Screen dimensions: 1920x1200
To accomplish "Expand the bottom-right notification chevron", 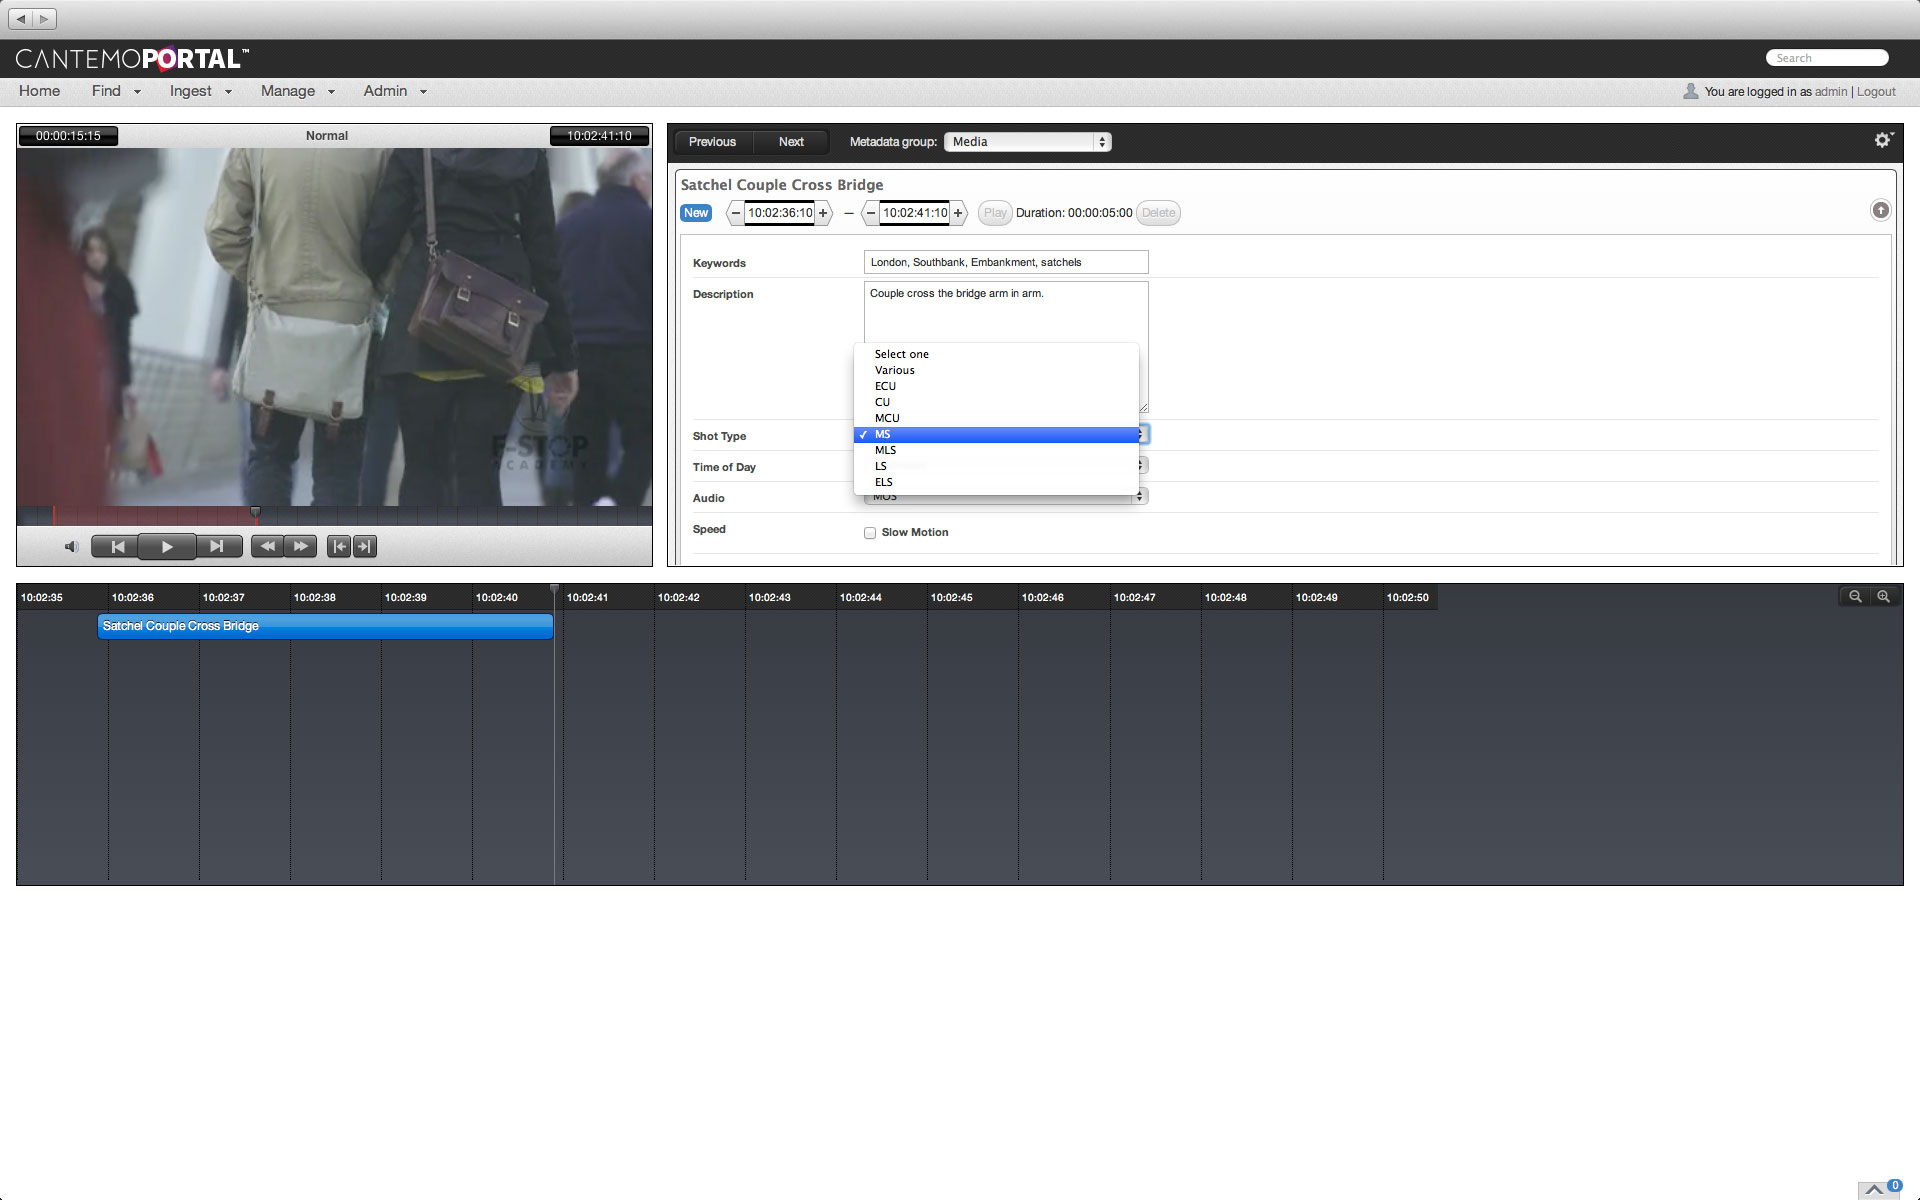I will click(x=1874, y=1190).
